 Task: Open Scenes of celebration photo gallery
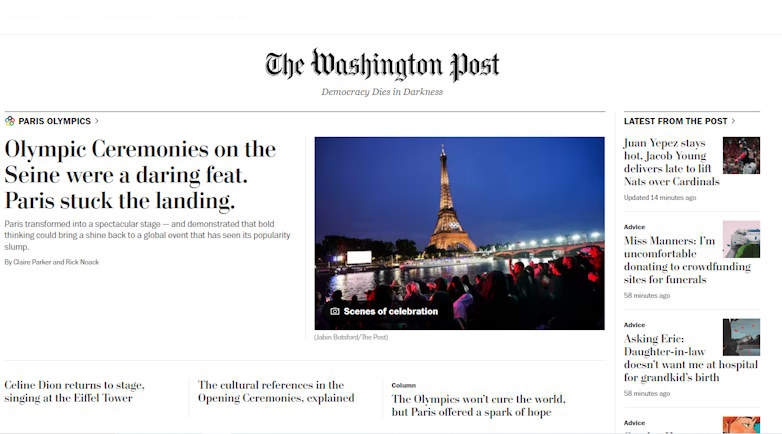(x=391, y=311)
